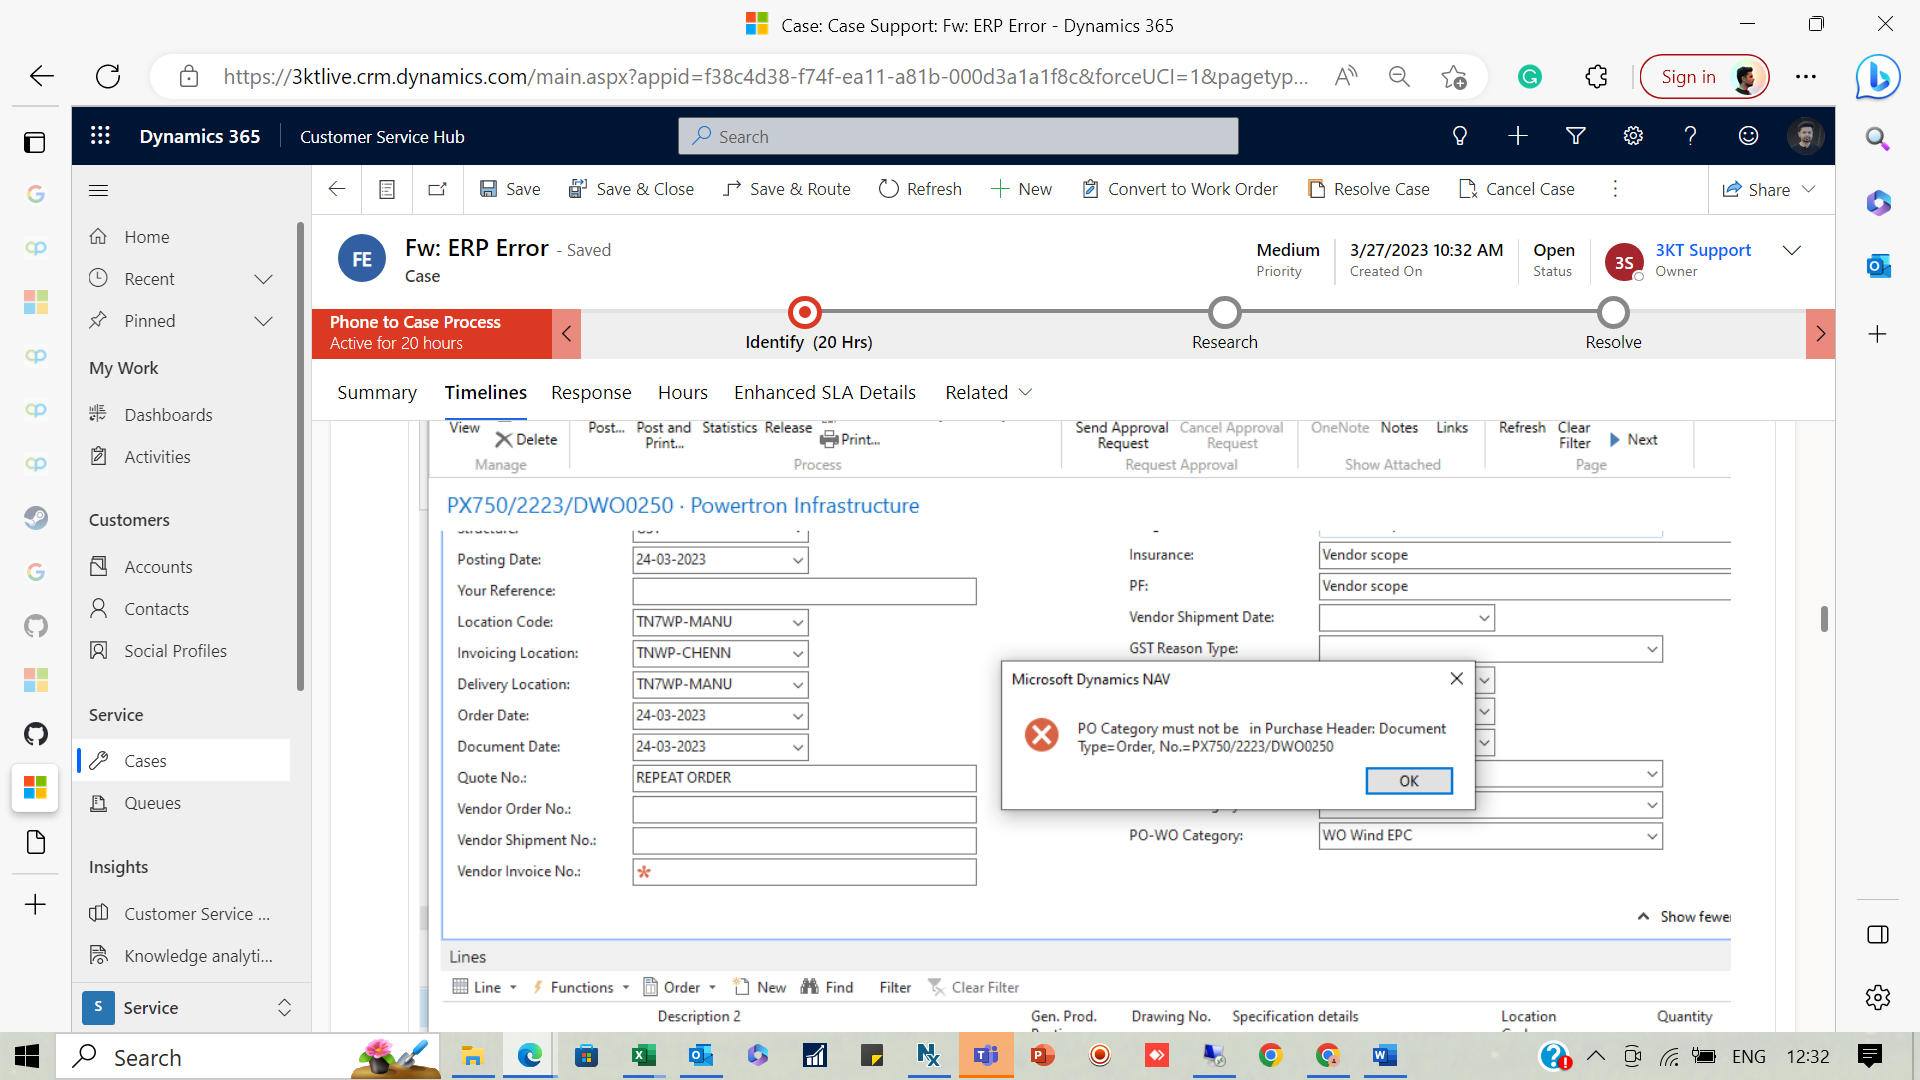This screenshot has width=1920, height=1080.
Task: Open a new case with the New icon
Action: [x=1021, y=189]
